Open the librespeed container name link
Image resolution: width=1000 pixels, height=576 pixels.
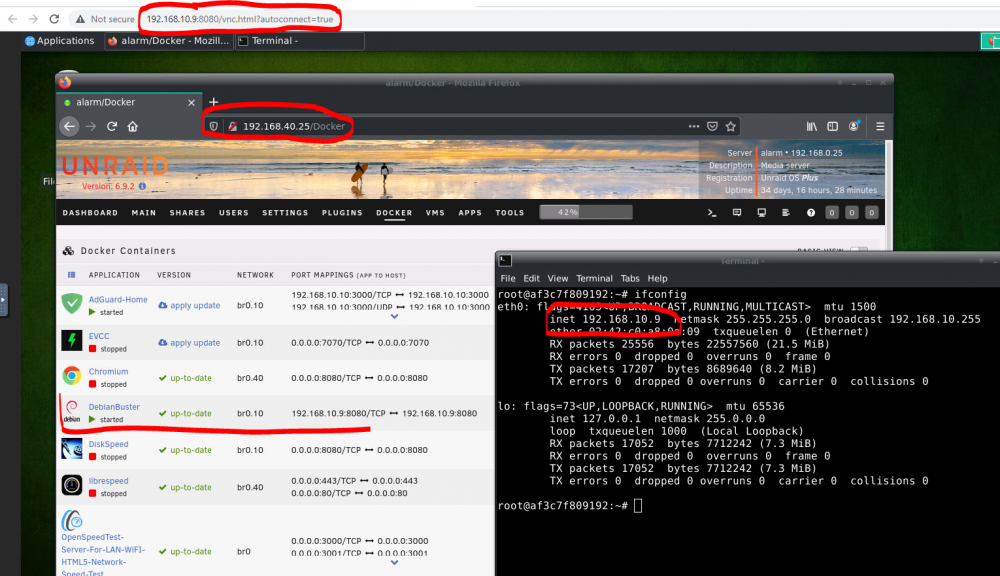(x=108, y=481)
